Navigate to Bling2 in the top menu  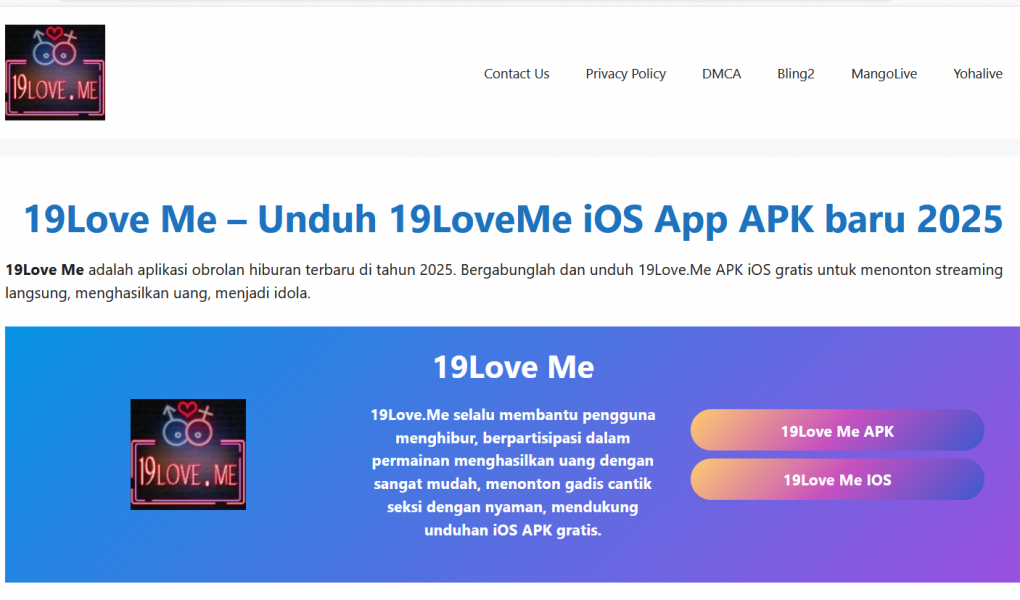tap(796, 74)
